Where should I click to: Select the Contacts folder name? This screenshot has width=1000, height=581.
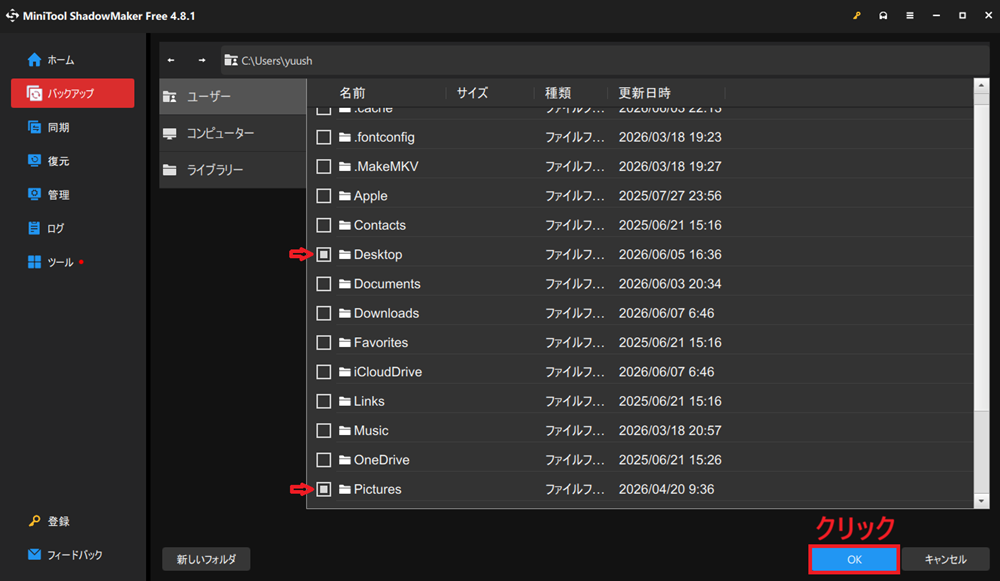pyautogui.click(x=379, y=225)
